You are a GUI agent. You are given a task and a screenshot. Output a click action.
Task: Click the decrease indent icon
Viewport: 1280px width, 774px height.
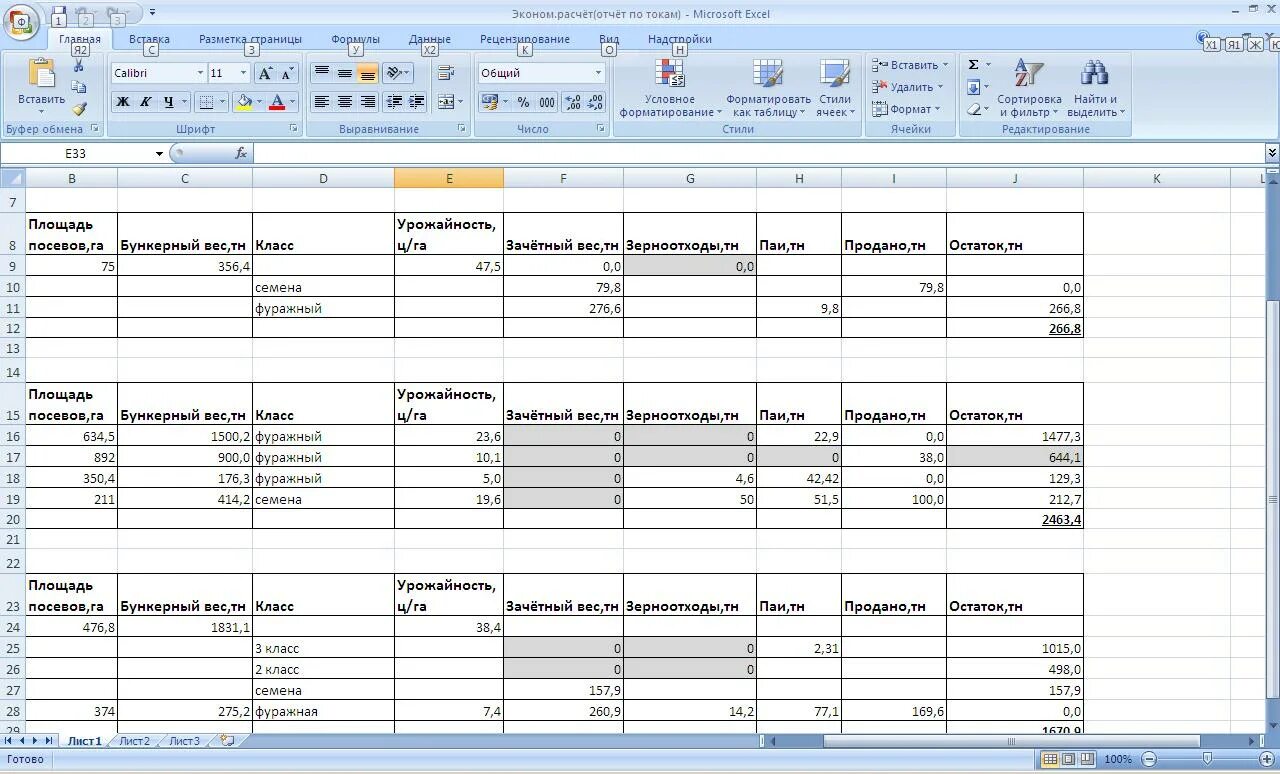(394, 102)
